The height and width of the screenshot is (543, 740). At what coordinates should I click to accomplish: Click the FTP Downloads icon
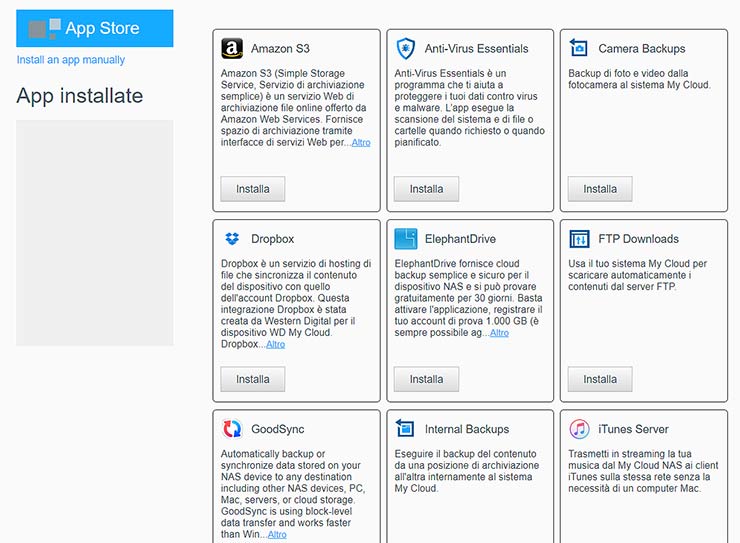point(579,239)
